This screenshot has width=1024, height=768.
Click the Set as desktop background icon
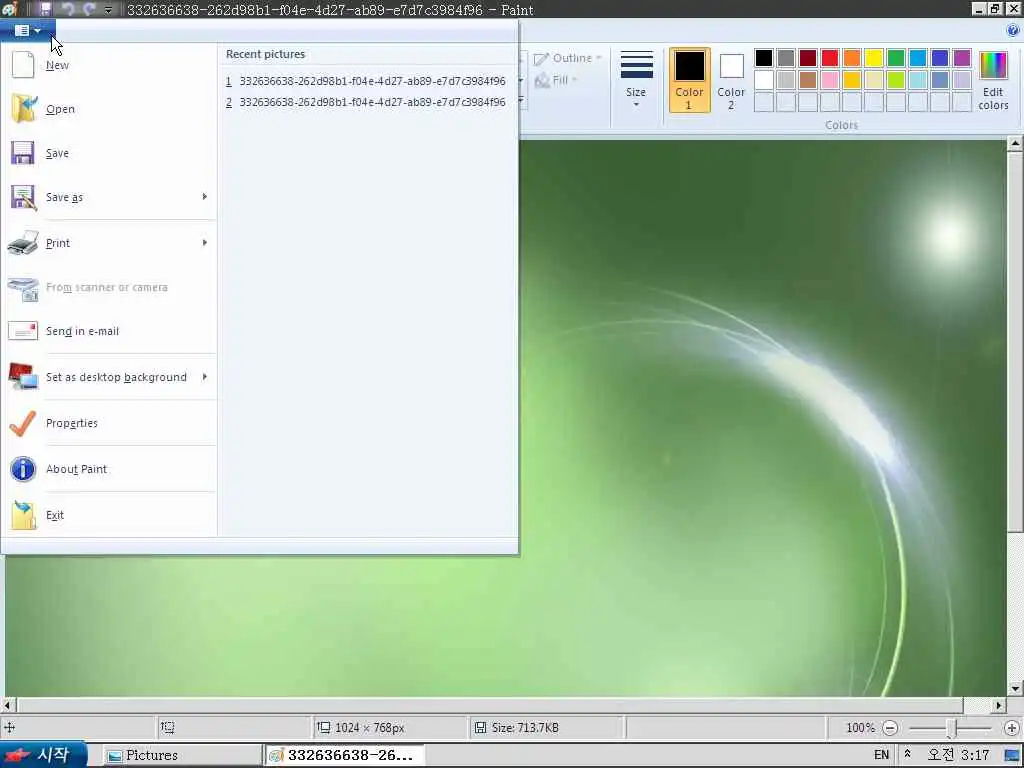click(x=23, y=377)
